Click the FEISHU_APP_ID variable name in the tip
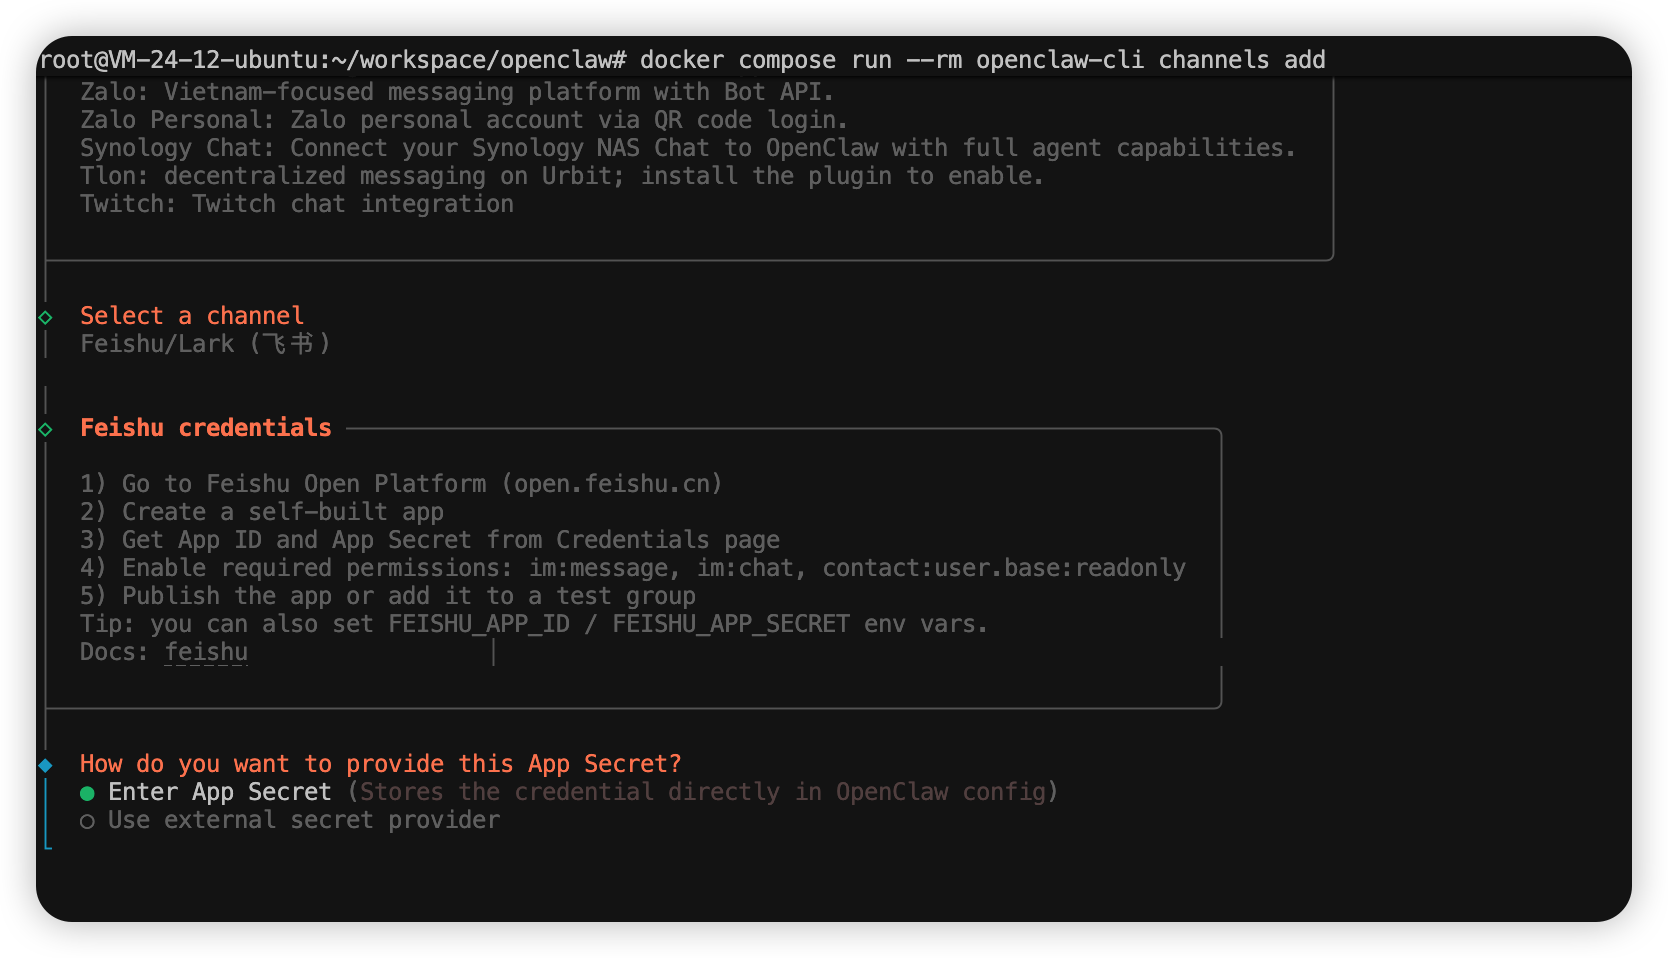This screenshot has height=958, width=1668. (478, 624)
